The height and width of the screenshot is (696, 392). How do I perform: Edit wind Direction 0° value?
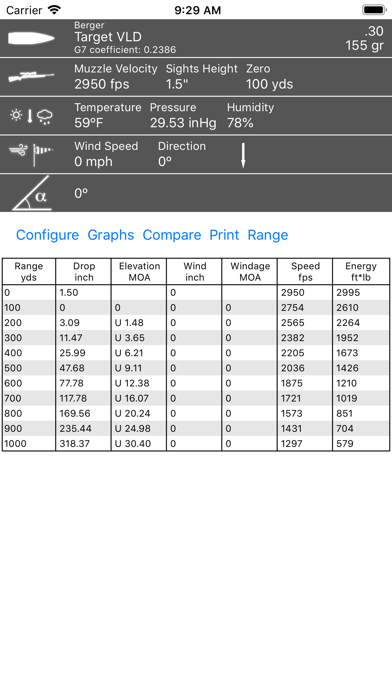pos(165,162)
